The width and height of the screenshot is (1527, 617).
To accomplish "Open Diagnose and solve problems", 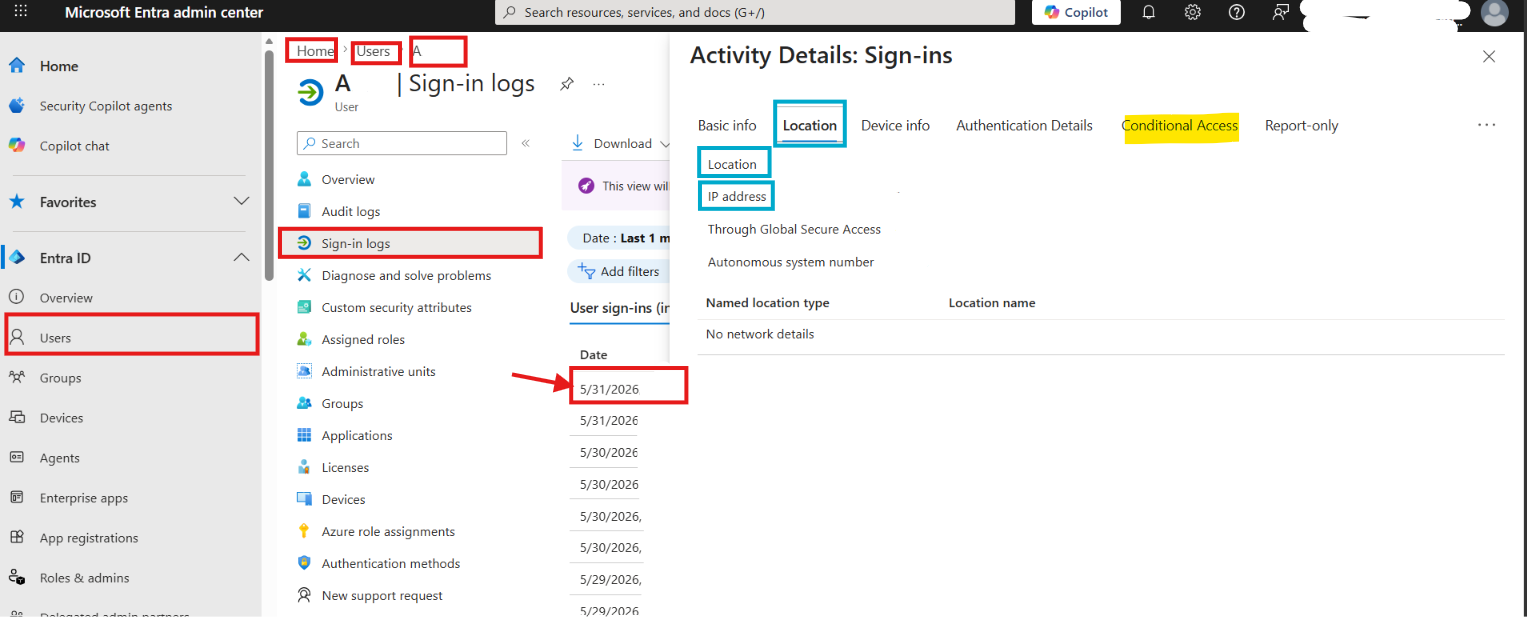I will [406, 276].
